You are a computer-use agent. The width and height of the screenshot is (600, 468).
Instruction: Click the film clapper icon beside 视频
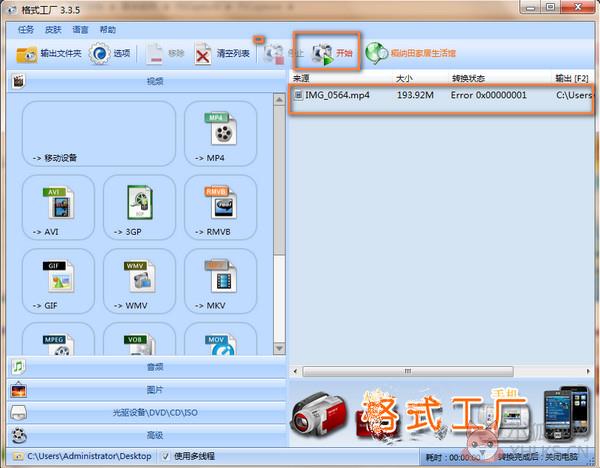point(18,81)
